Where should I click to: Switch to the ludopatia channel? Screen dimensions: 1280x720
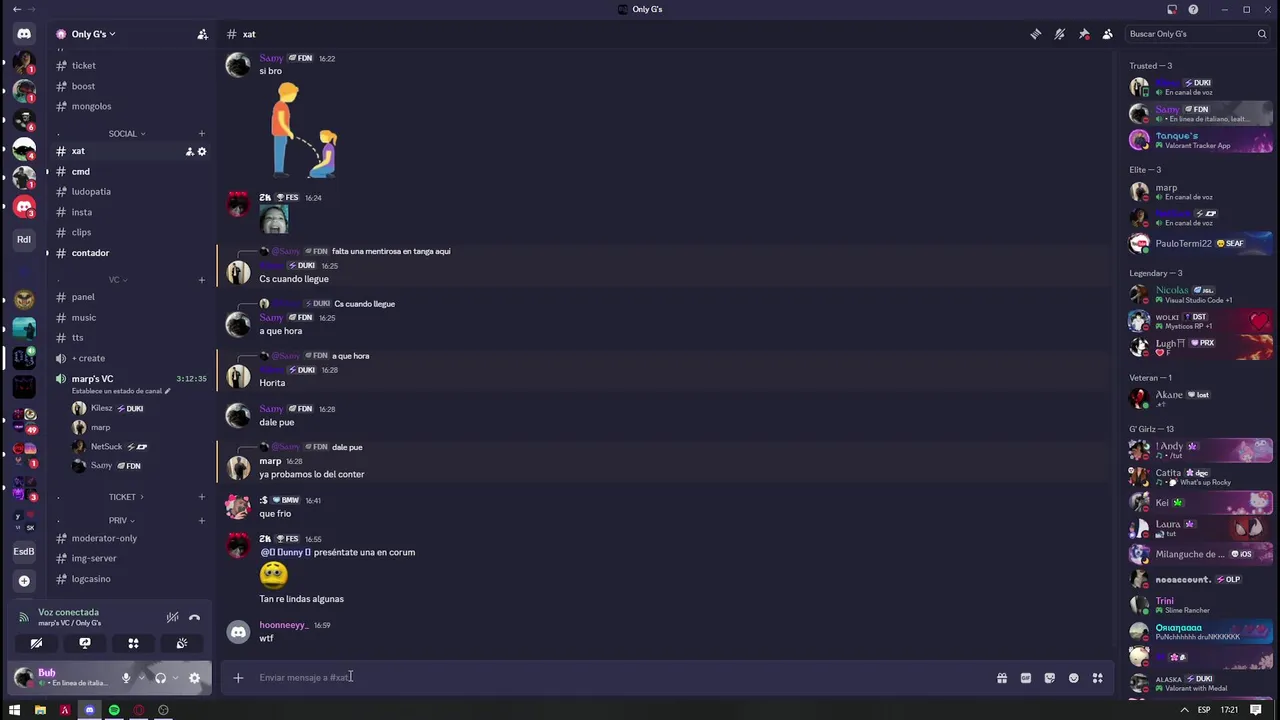click(x=91, y=191)
